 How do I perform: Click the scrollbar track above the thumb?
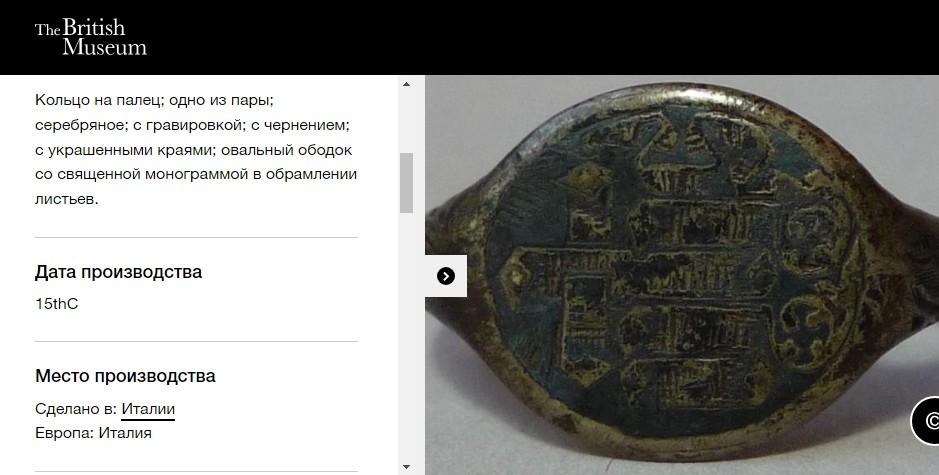click(x=406, y=122)
